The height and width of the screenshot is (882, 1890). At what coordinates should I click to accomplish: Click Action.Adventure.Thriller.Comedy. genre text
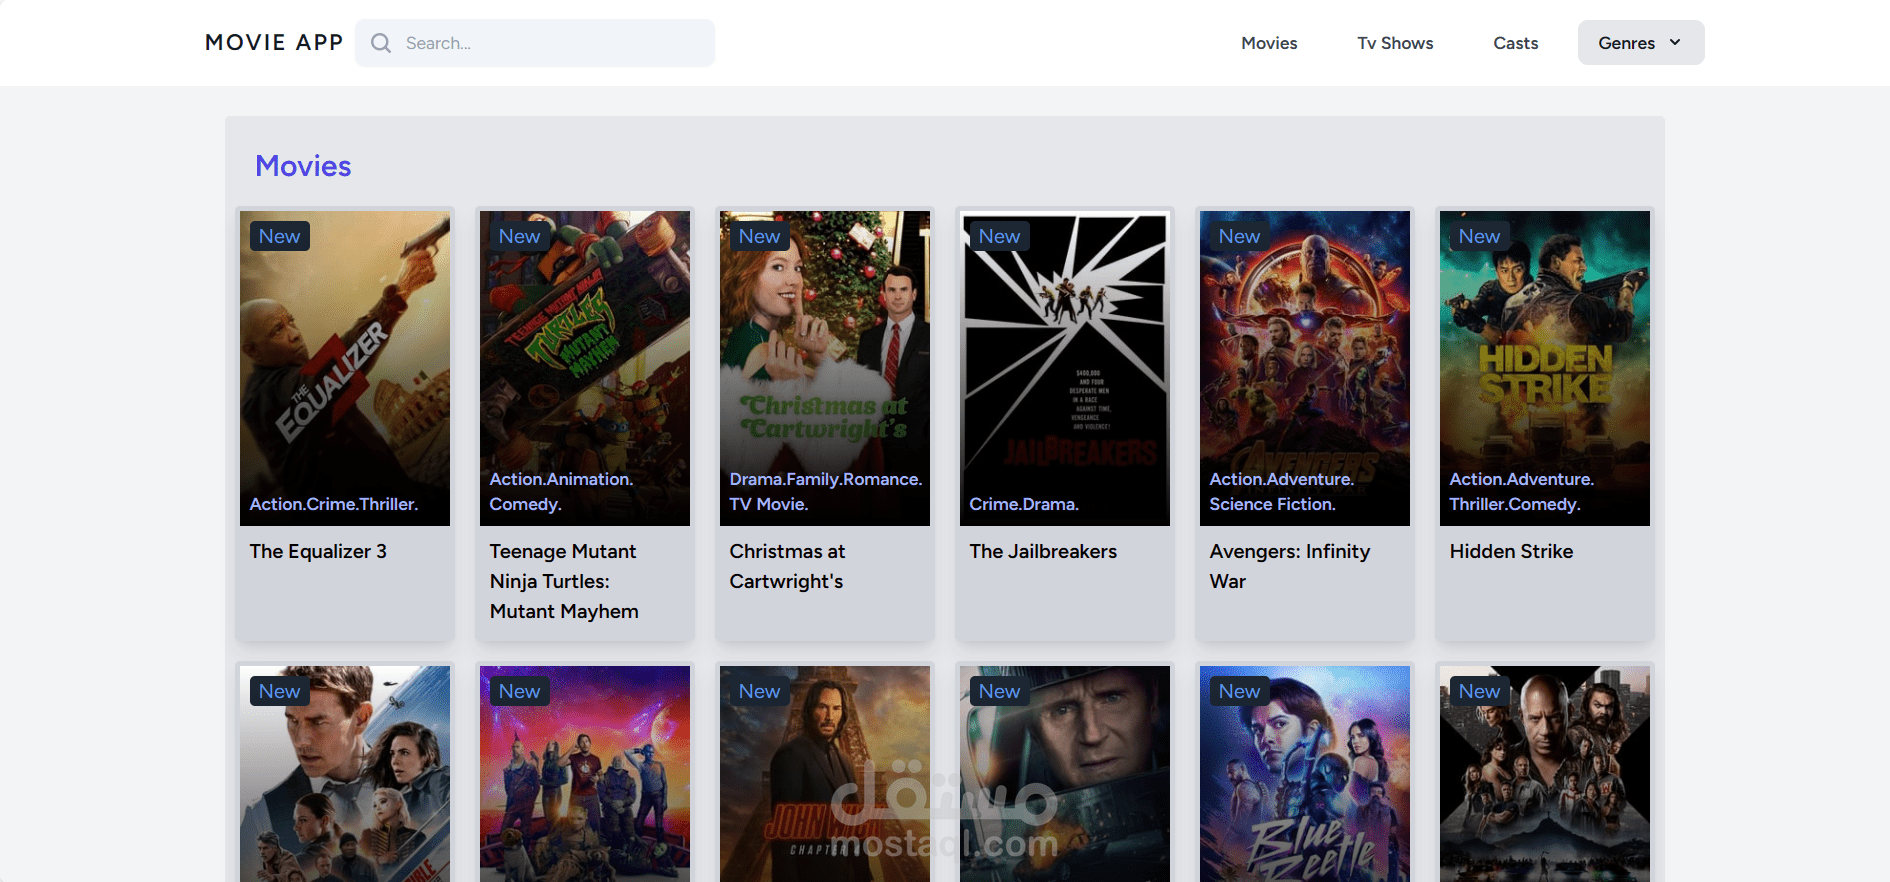point(1522,492)
